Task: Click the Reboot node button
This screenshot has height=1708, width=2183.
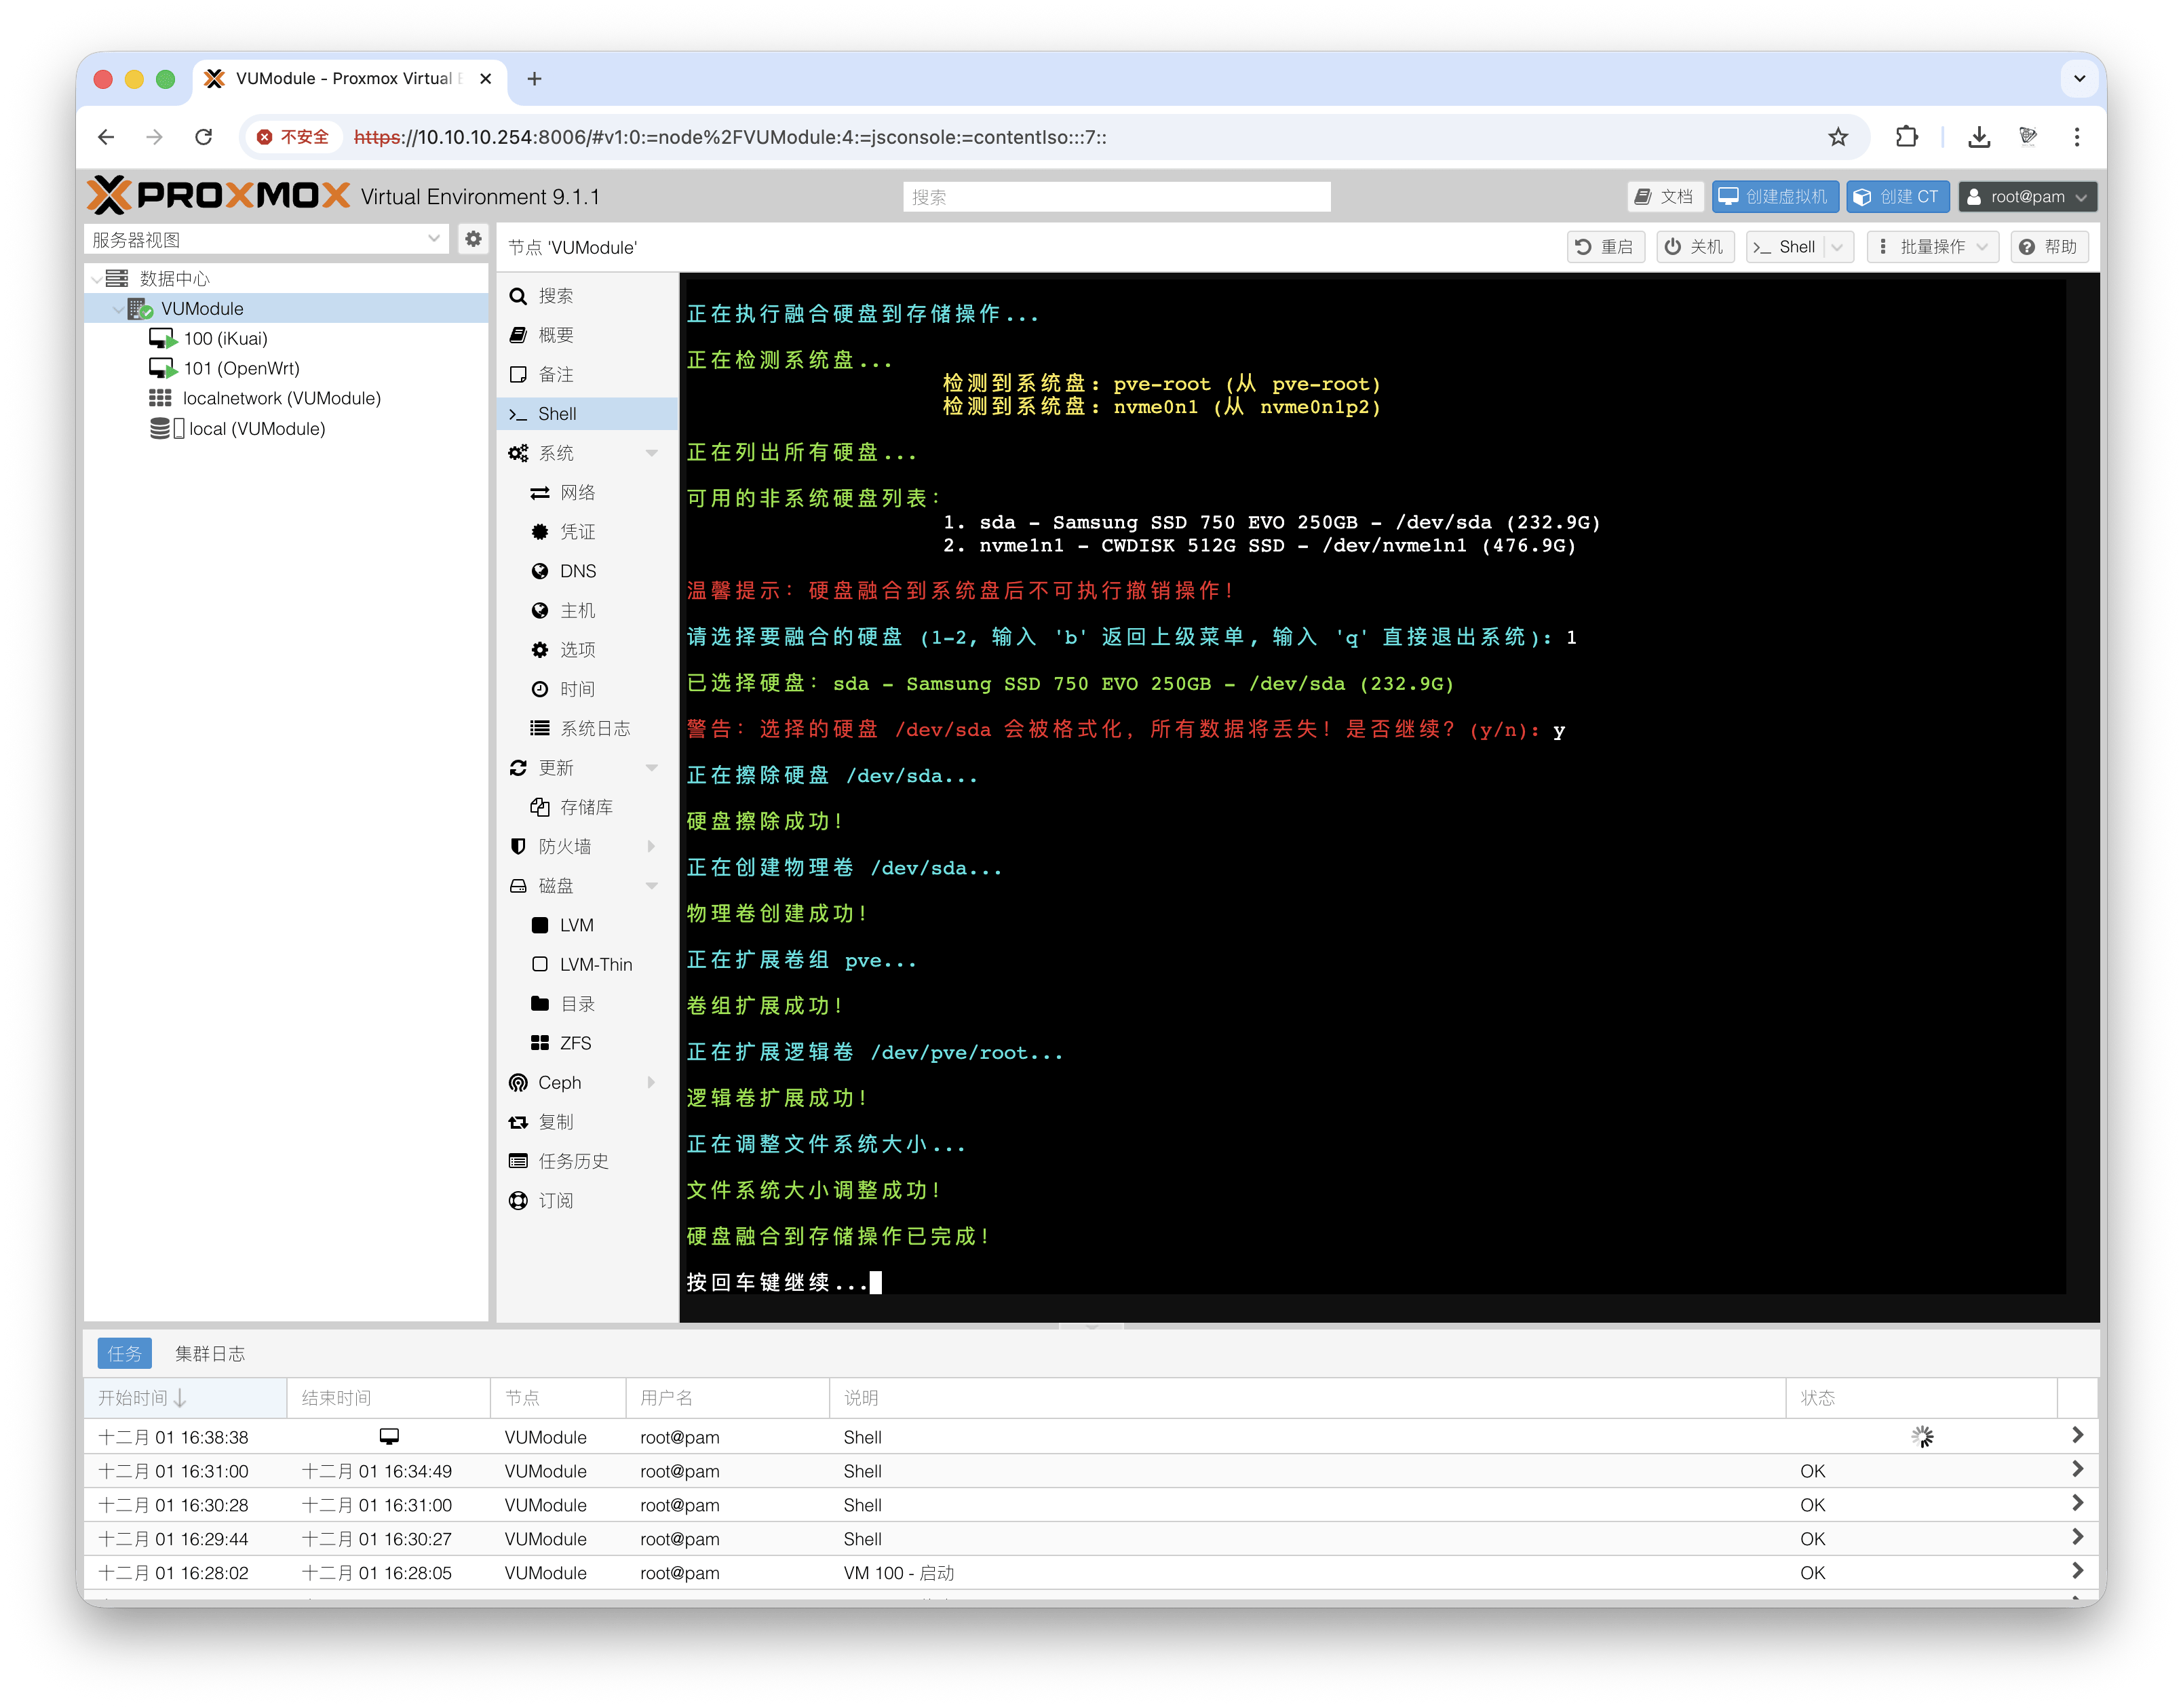Action: (x=1604, y=247)
